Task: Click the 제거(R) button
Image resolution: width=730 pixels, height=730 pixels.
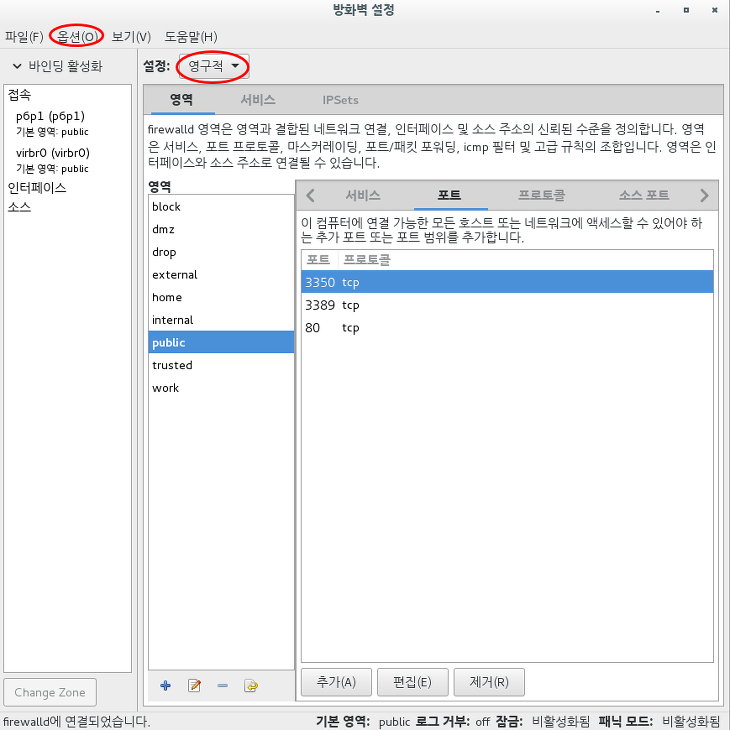Action: [489, 682]
